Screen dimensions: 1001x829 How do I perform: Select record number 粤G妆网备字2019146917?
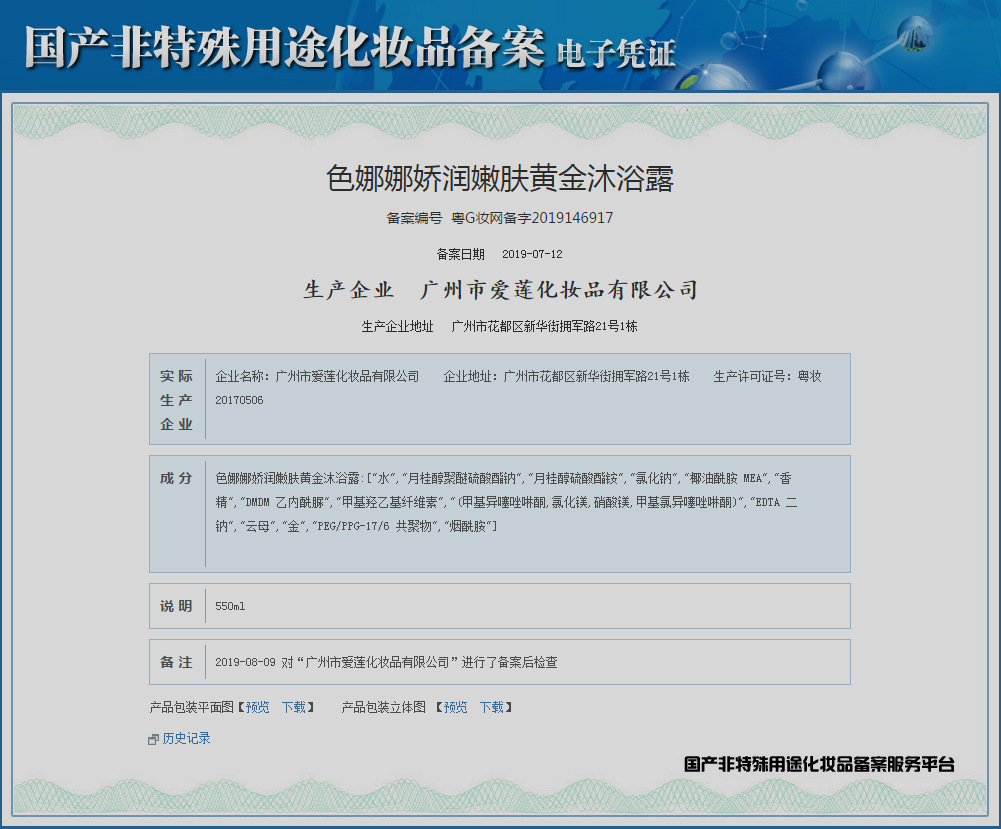click(532, 218)
